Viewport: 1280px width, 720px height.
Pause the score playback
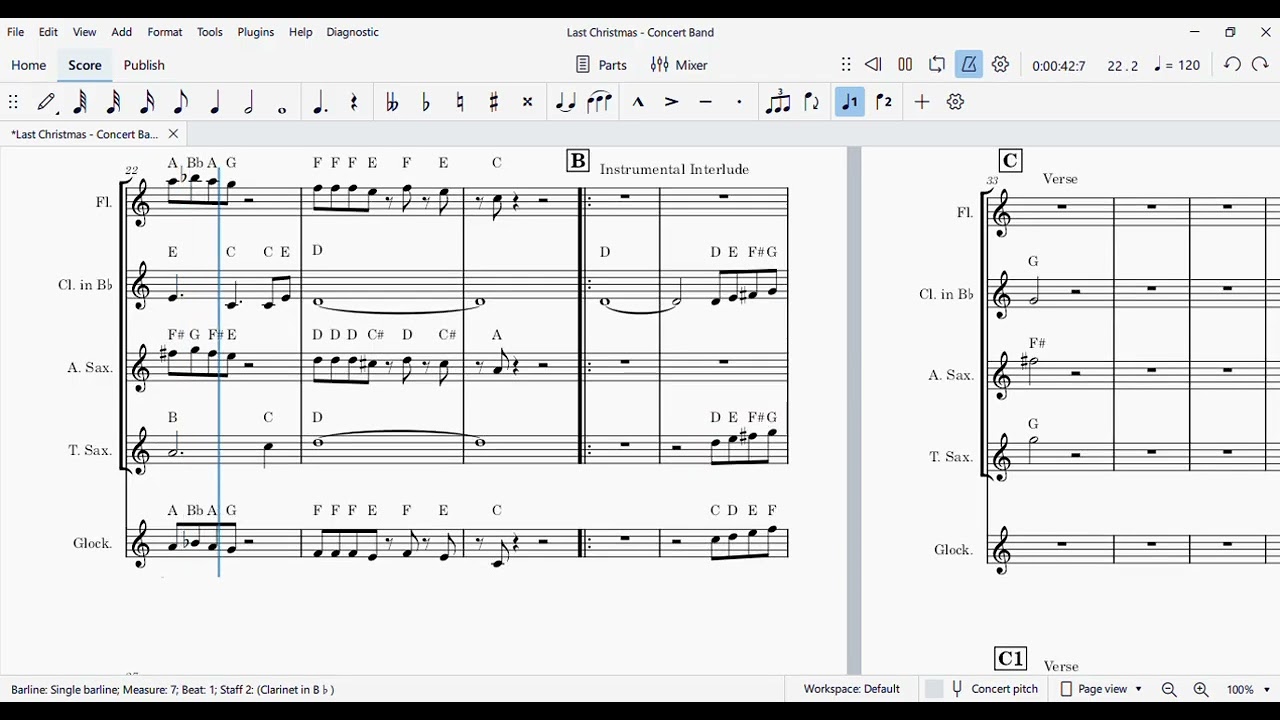coord(905,65)
